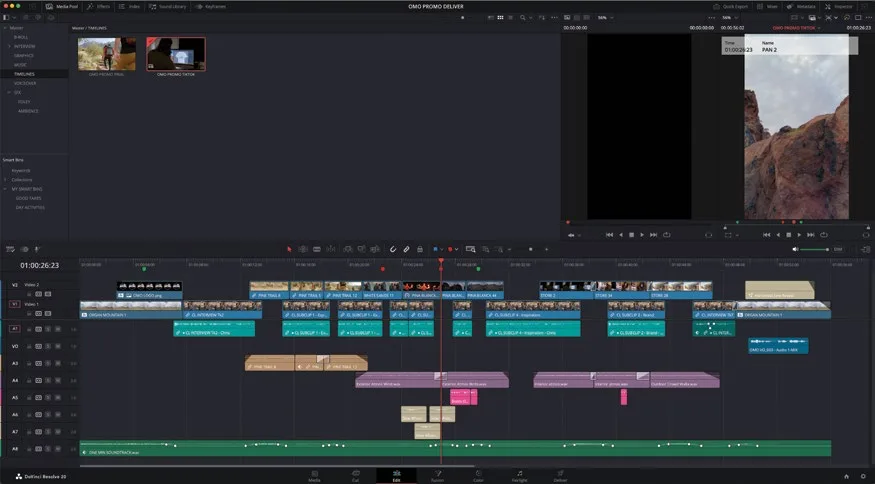
Task: Play the timeline viewer forward
Action: pyautogui.click(x=799, y=235)
